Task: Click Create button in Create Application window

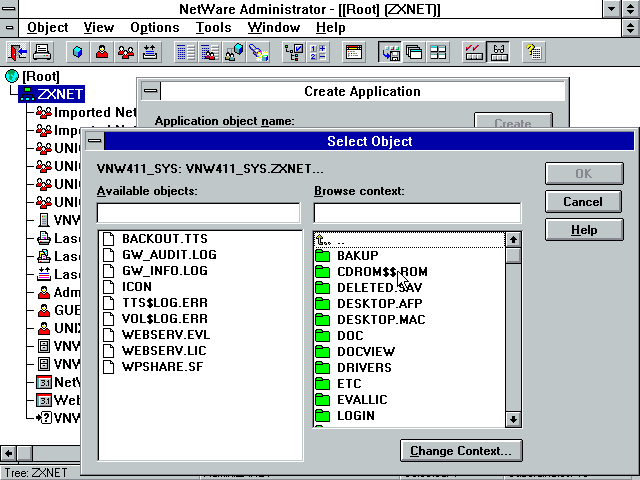Action: [x=513, y=121]
